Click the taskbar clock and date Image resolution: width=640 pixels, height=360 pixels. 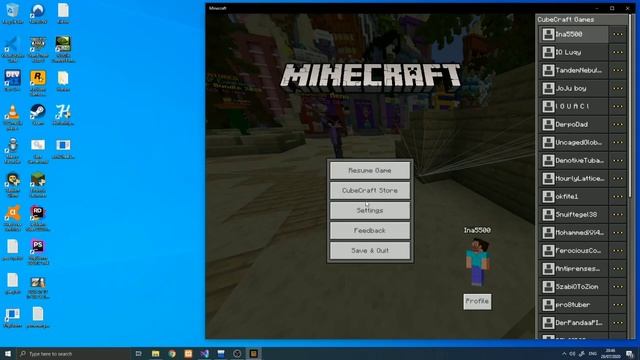pyautogui.click(x=611, y=353)
